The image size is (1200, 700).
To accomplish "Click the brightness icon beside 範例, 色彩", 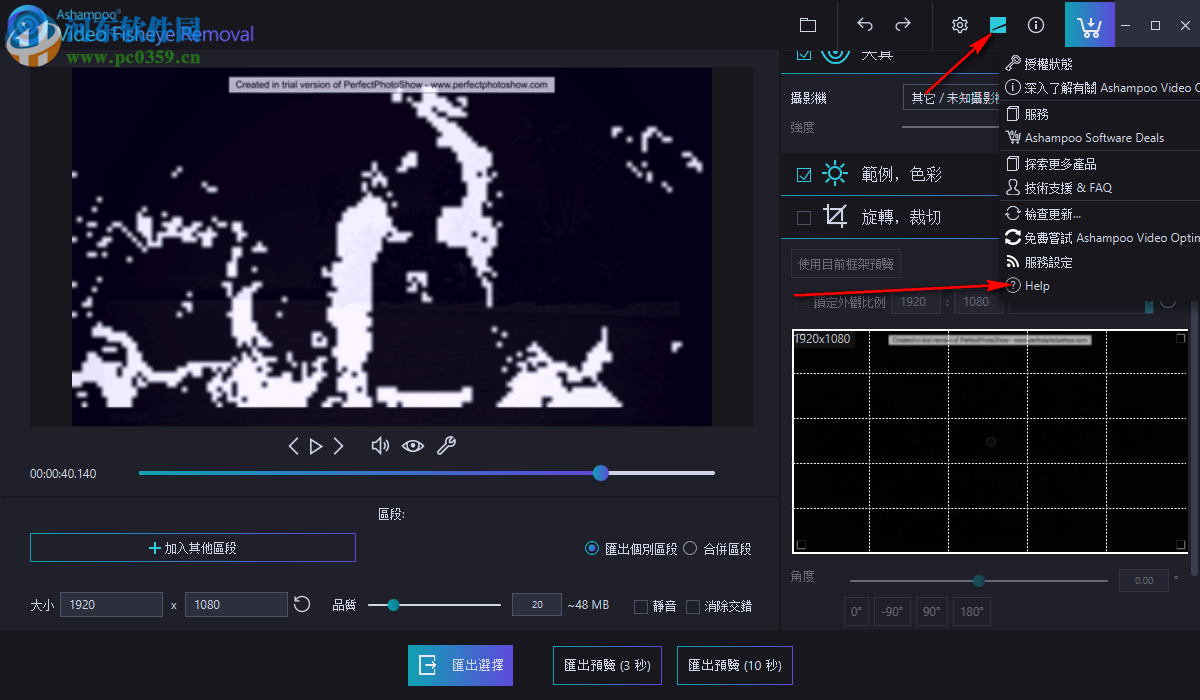I will coord(834,173).
